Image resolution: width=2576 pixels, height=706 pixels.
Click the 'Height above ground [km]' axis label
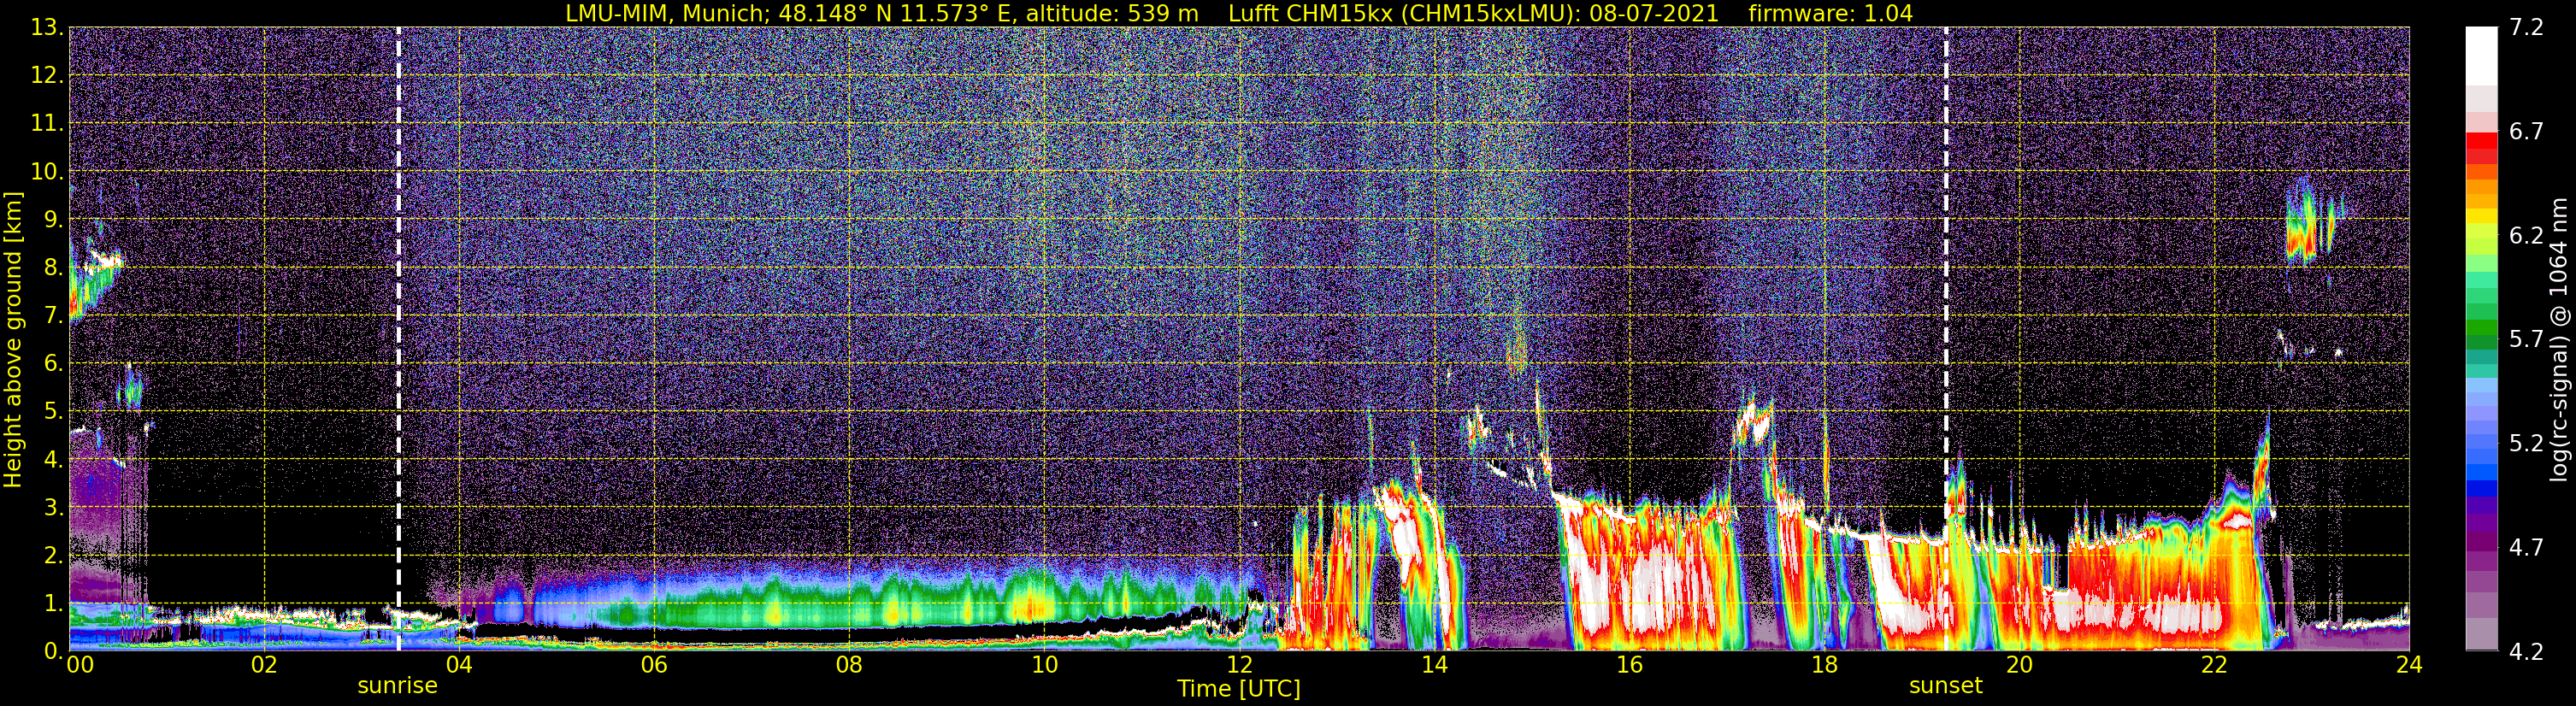coord(13,338)
